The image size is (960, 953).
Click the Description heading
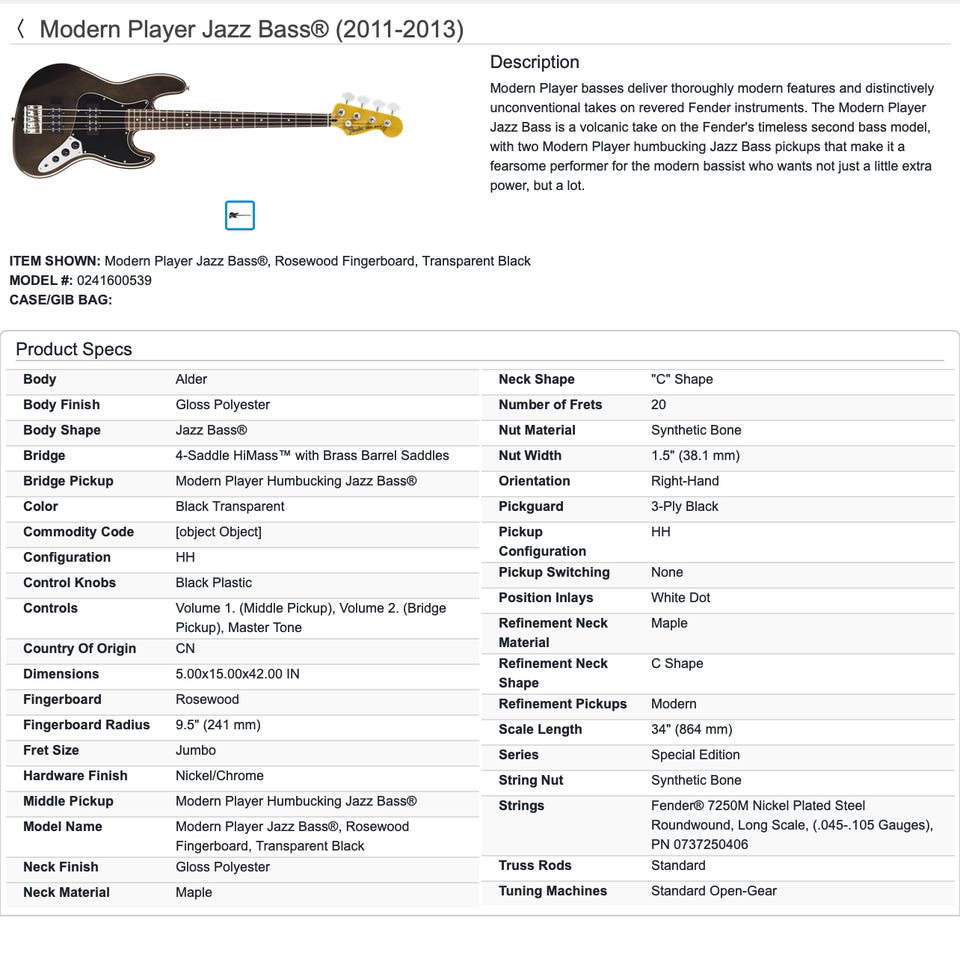click(x=534, y=62)
